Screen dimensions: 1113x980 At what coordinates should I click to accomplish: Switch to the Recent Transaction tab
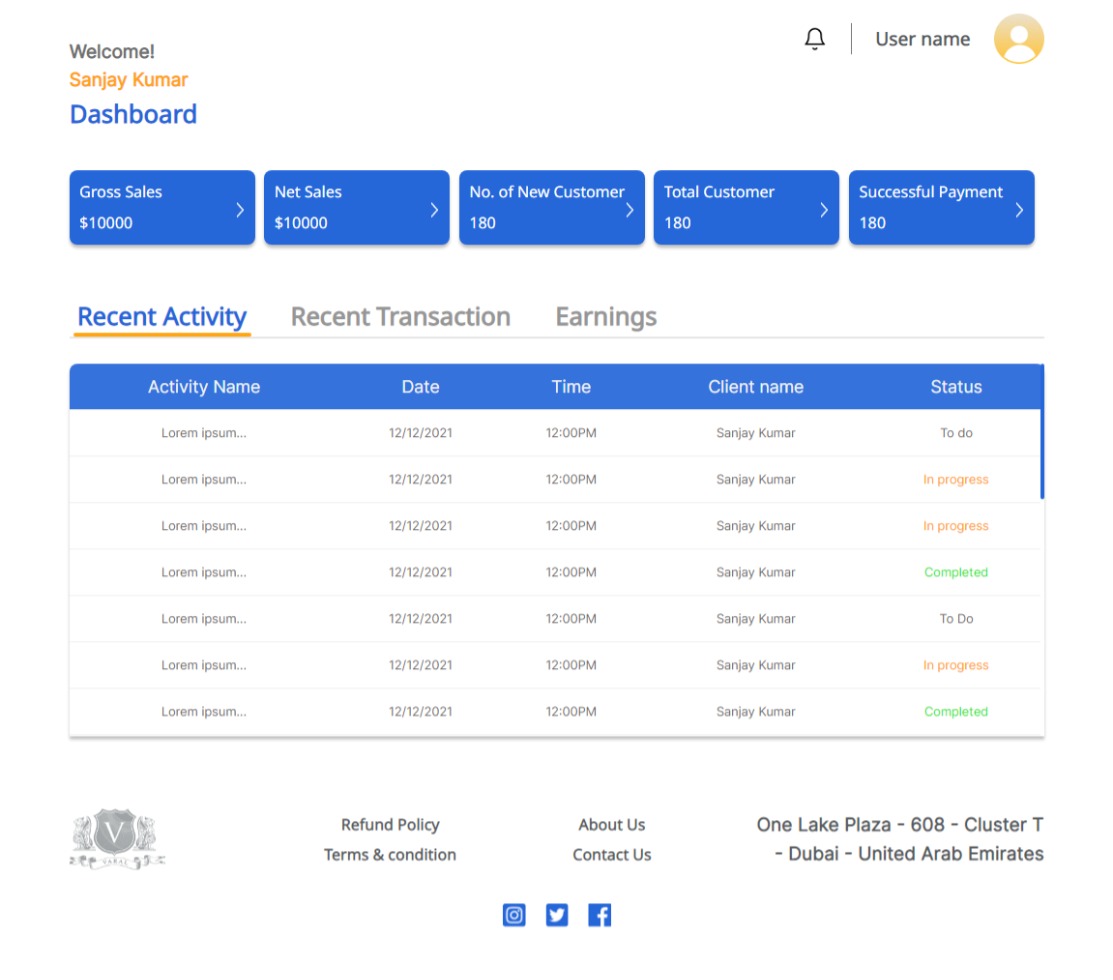pos(400,317)
